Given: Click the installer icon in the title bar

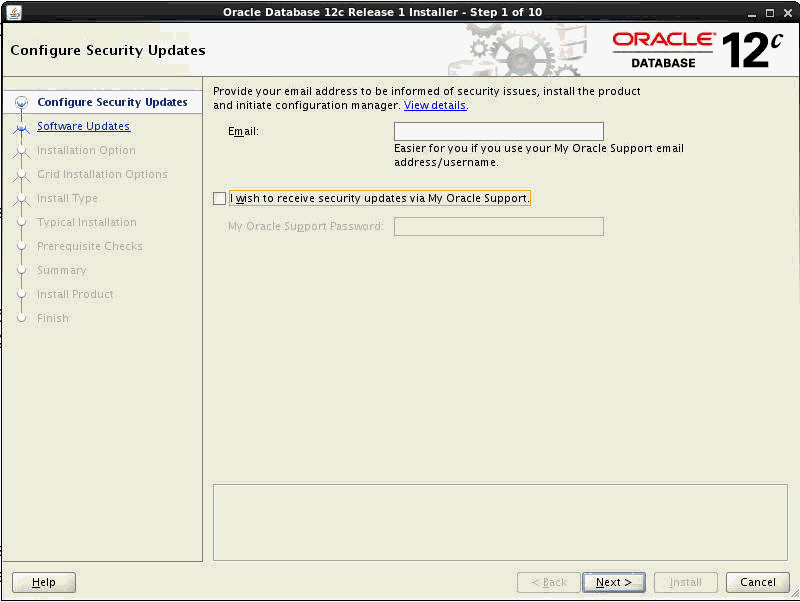Looking at the screenshot, I should pyautogui.click(x=13, y=13).
